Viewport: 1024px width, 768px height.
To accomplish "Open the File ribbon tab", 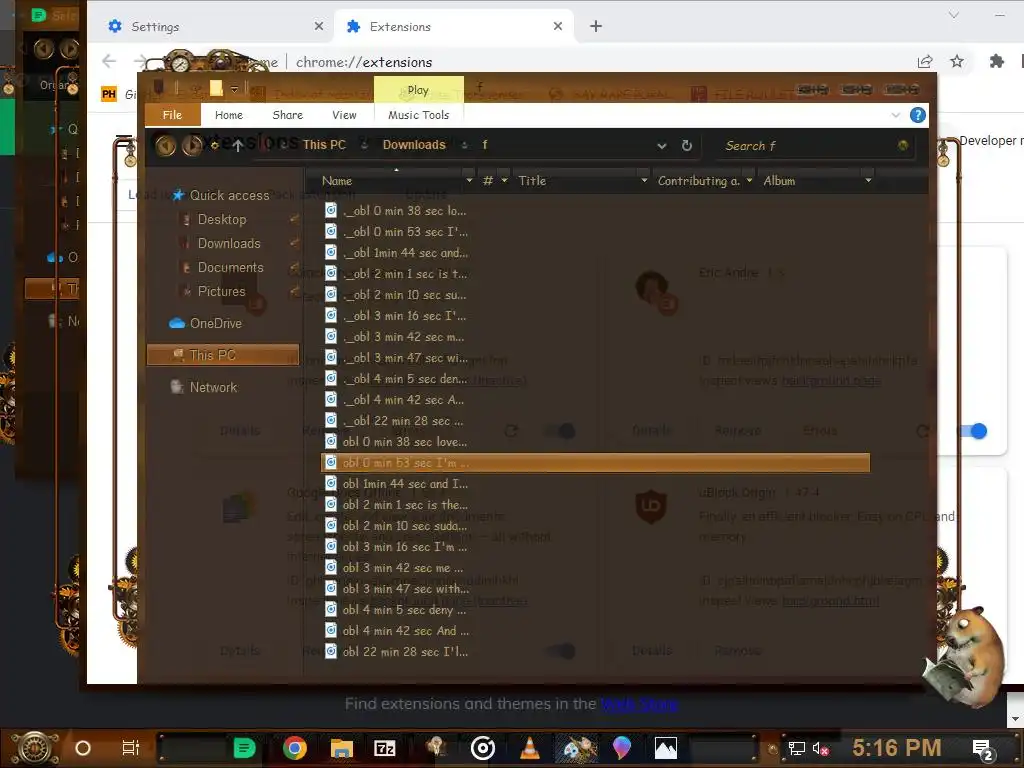I will pyautogui.click(x=172, y=115).
